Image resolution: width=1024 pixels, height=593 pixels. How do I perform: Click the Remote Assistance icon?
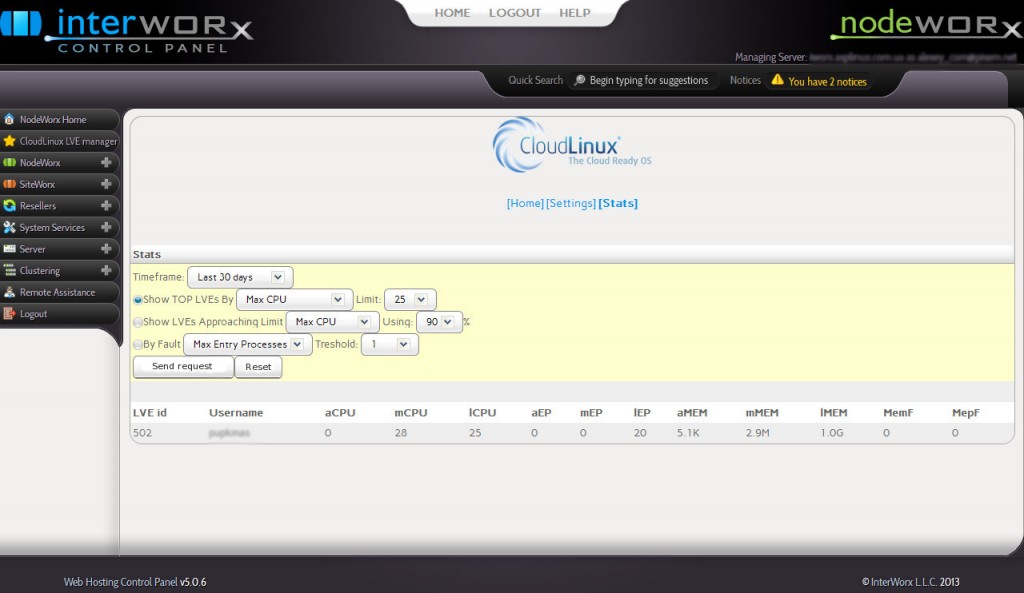[9, 292]
